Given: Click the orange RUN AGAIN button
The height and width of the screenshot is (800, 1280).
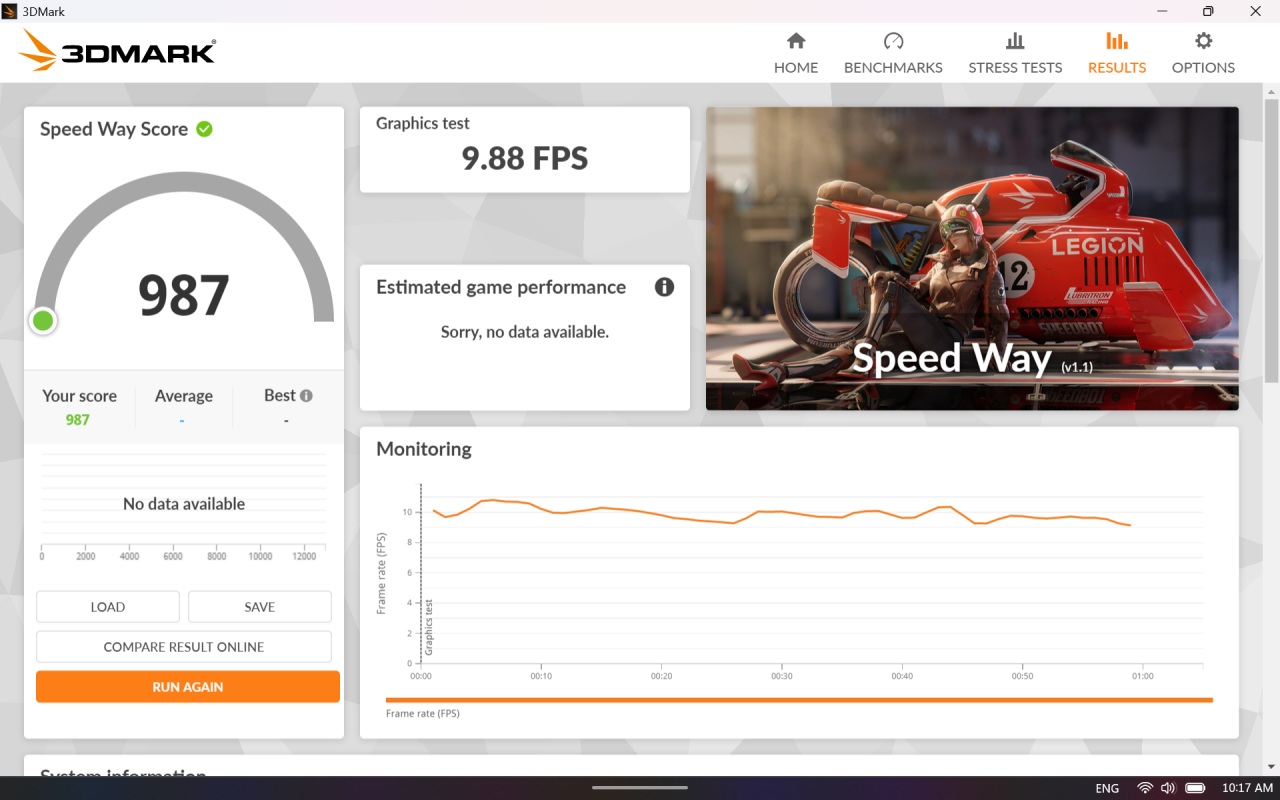Looking at the screenshot, I should [x=188, y=687].
